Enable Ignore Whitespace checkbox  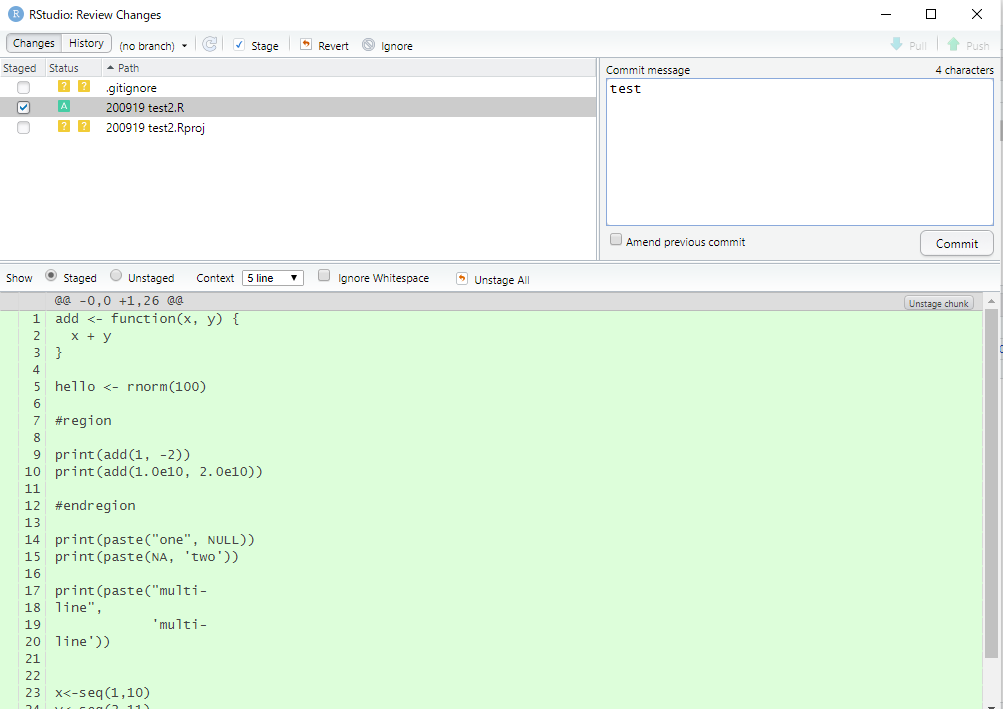(x=324, y=276)
